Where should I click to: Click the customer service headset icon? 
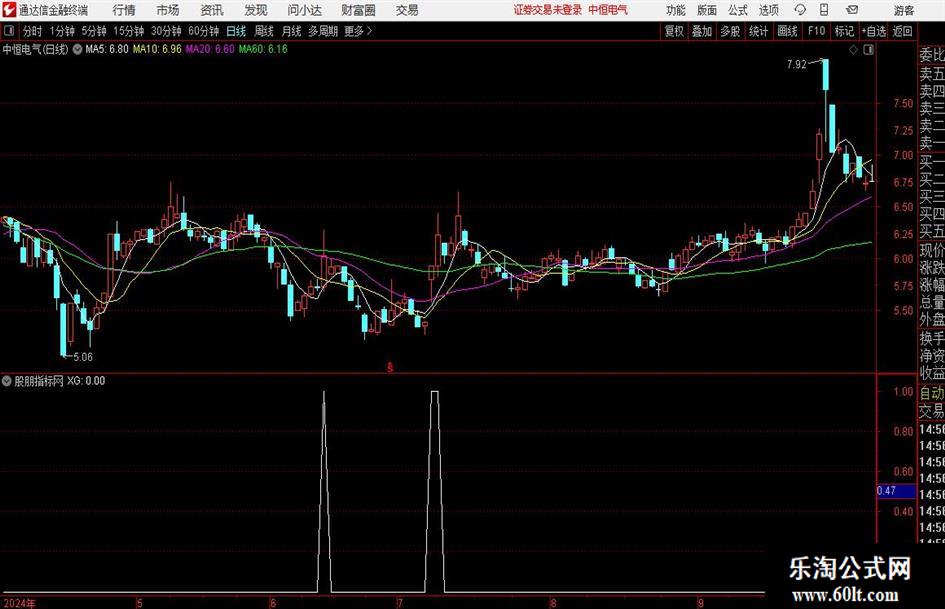(800, 10)
